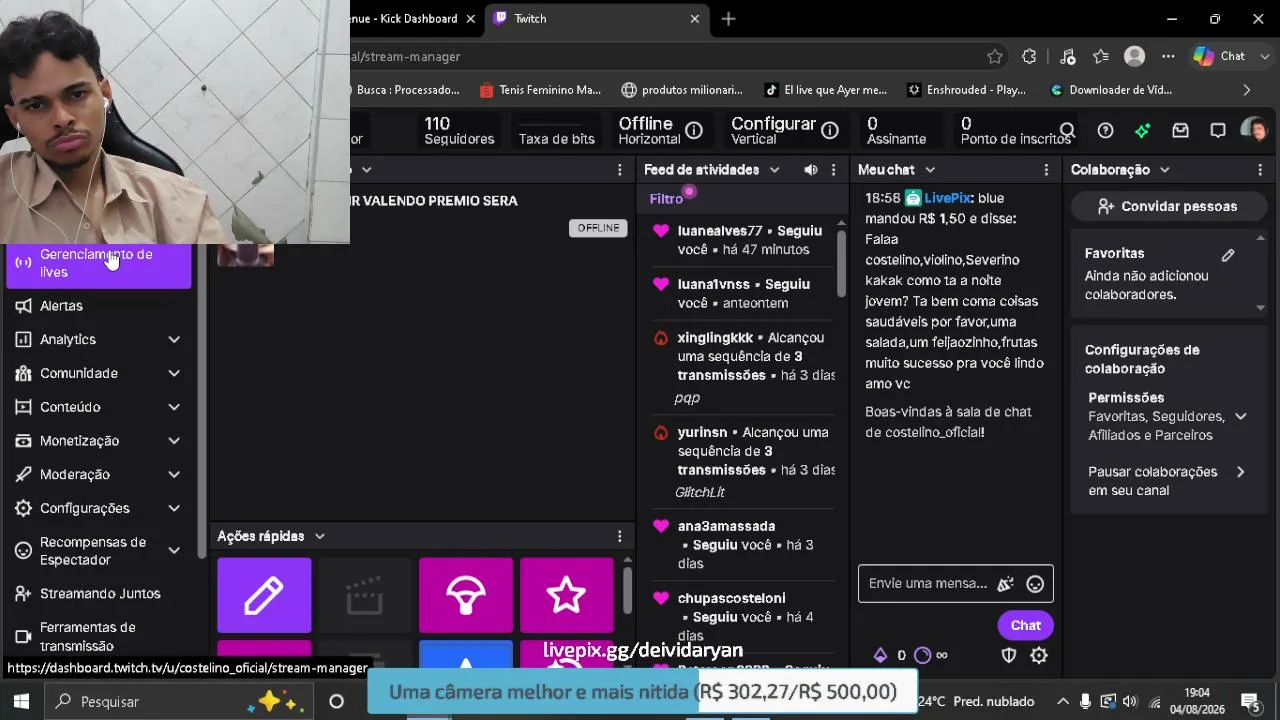Expand the Monetização sidebar section
The width and height of the screenshot is (1280, 720).
[174, 441]
